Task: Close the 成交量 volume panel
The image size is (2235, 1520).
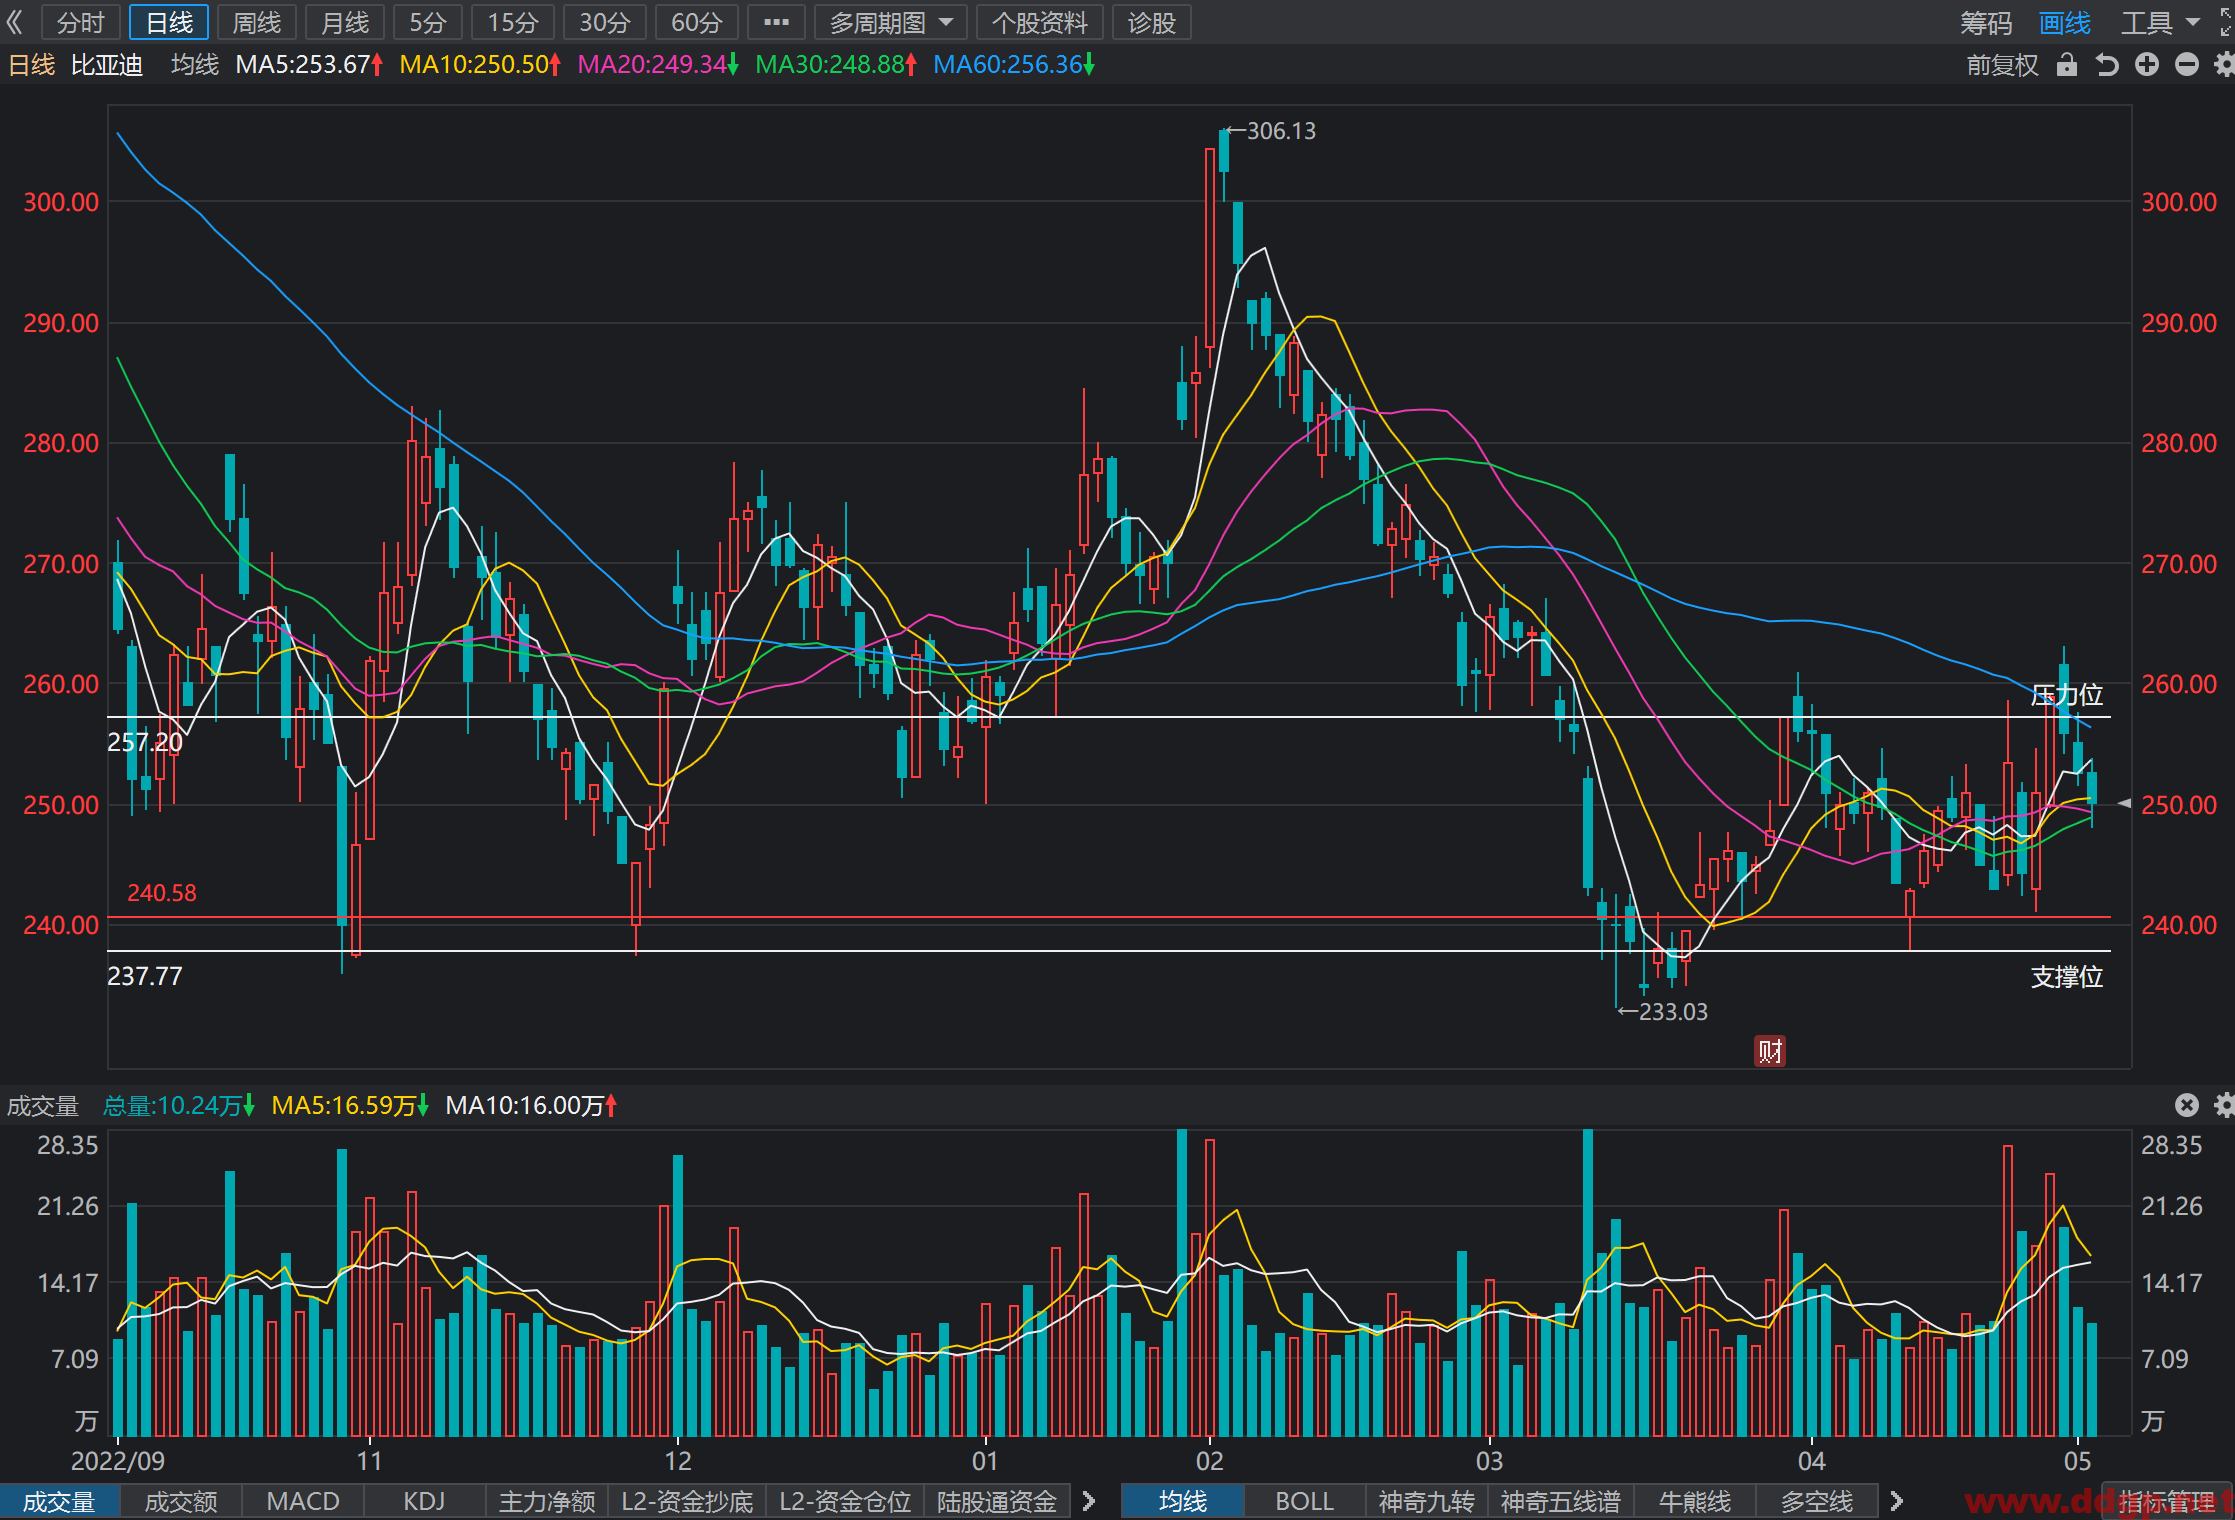Action: click(2187, 1105)
